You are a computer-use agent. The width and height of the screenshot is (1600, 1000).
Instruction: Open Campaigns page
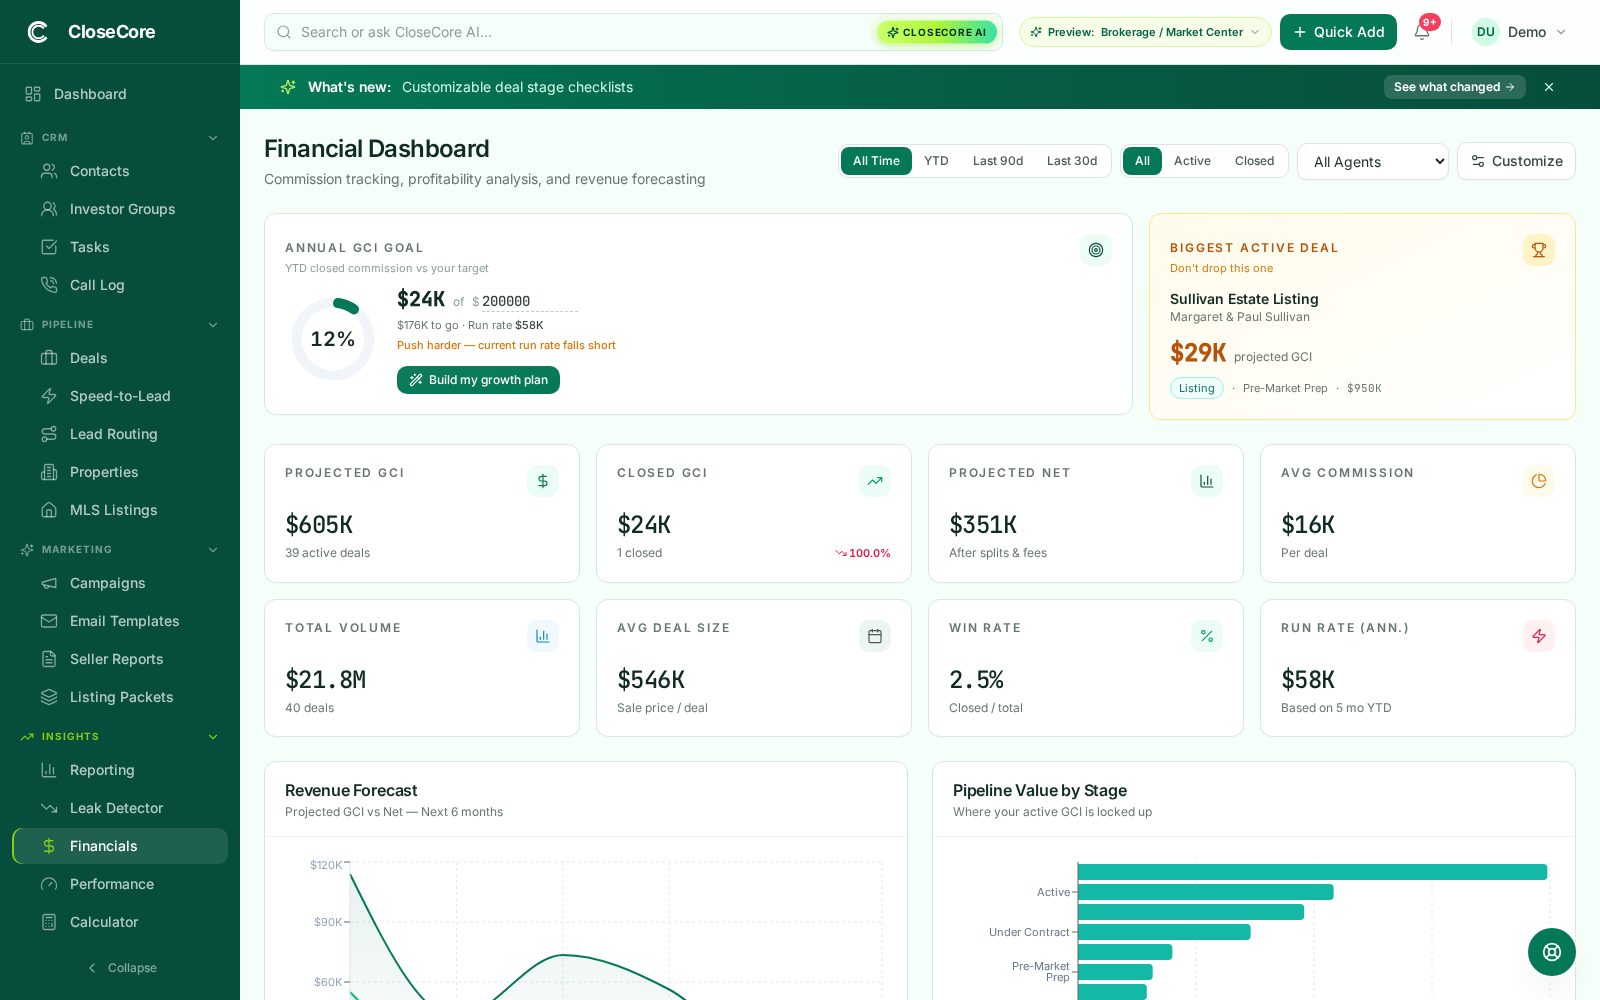coord(120,583)
